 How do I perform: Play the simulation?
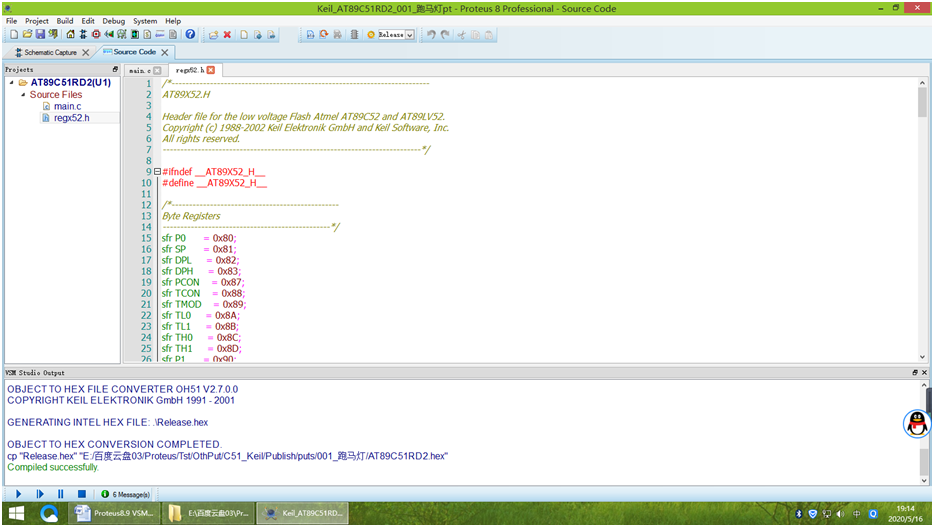pos(18,494)
